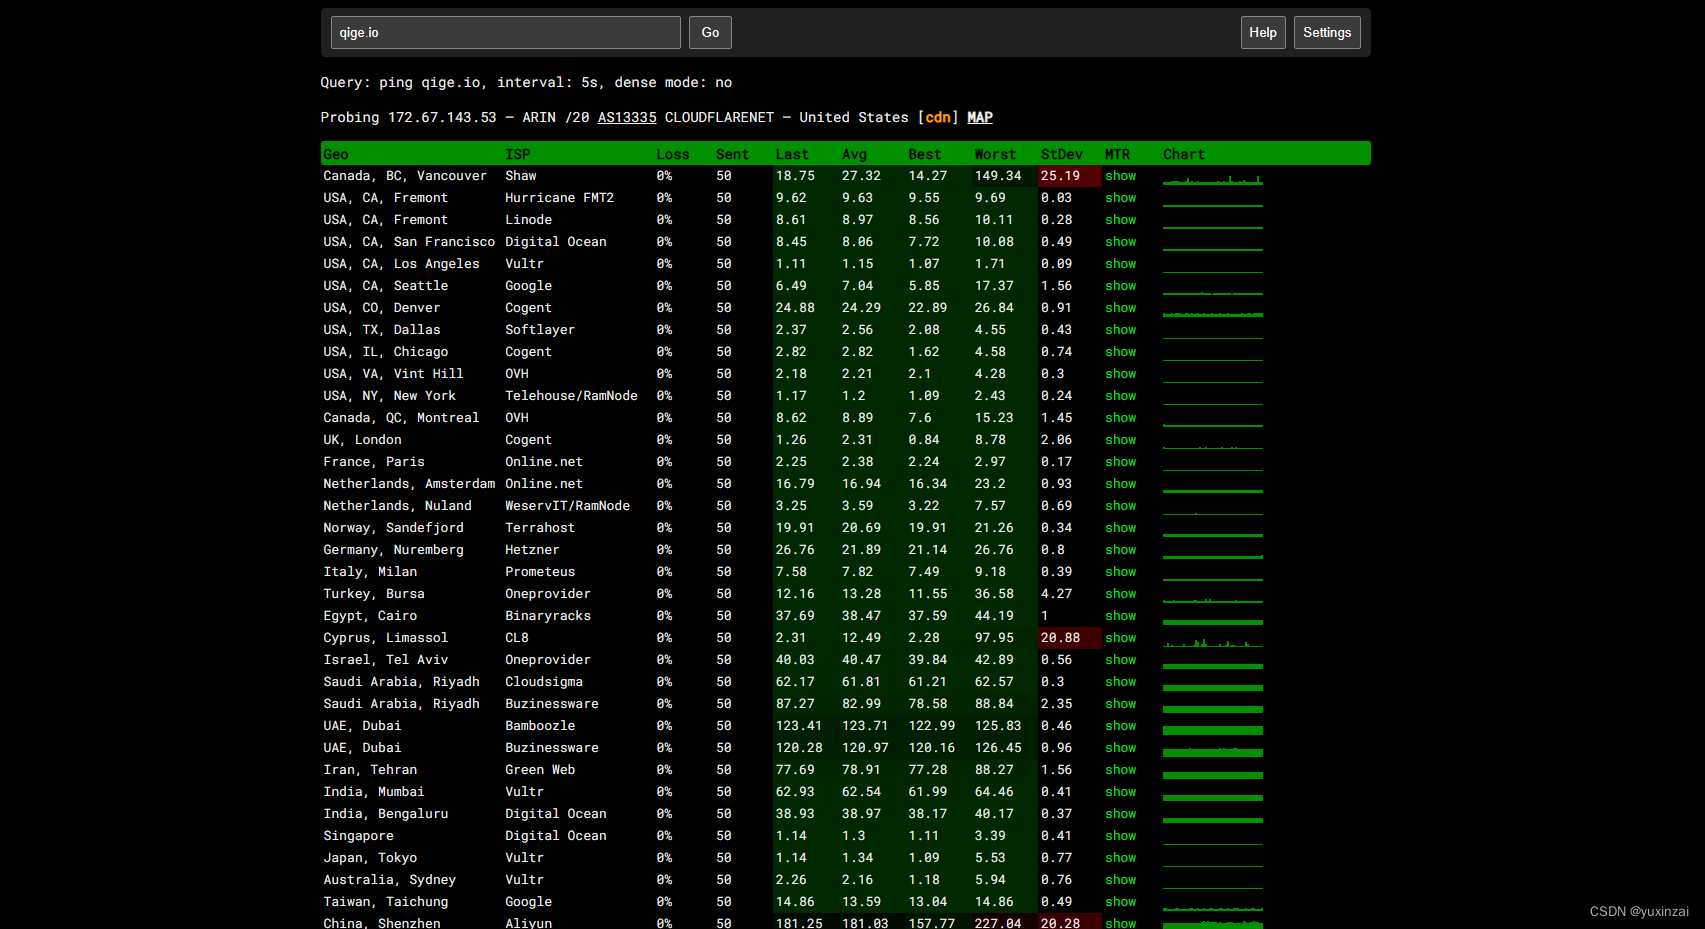The width and height of the screenshot is (1705, 929).
Task: Show MTR for San Francisco Digital Ocean
Action: tap(1121, 242)
